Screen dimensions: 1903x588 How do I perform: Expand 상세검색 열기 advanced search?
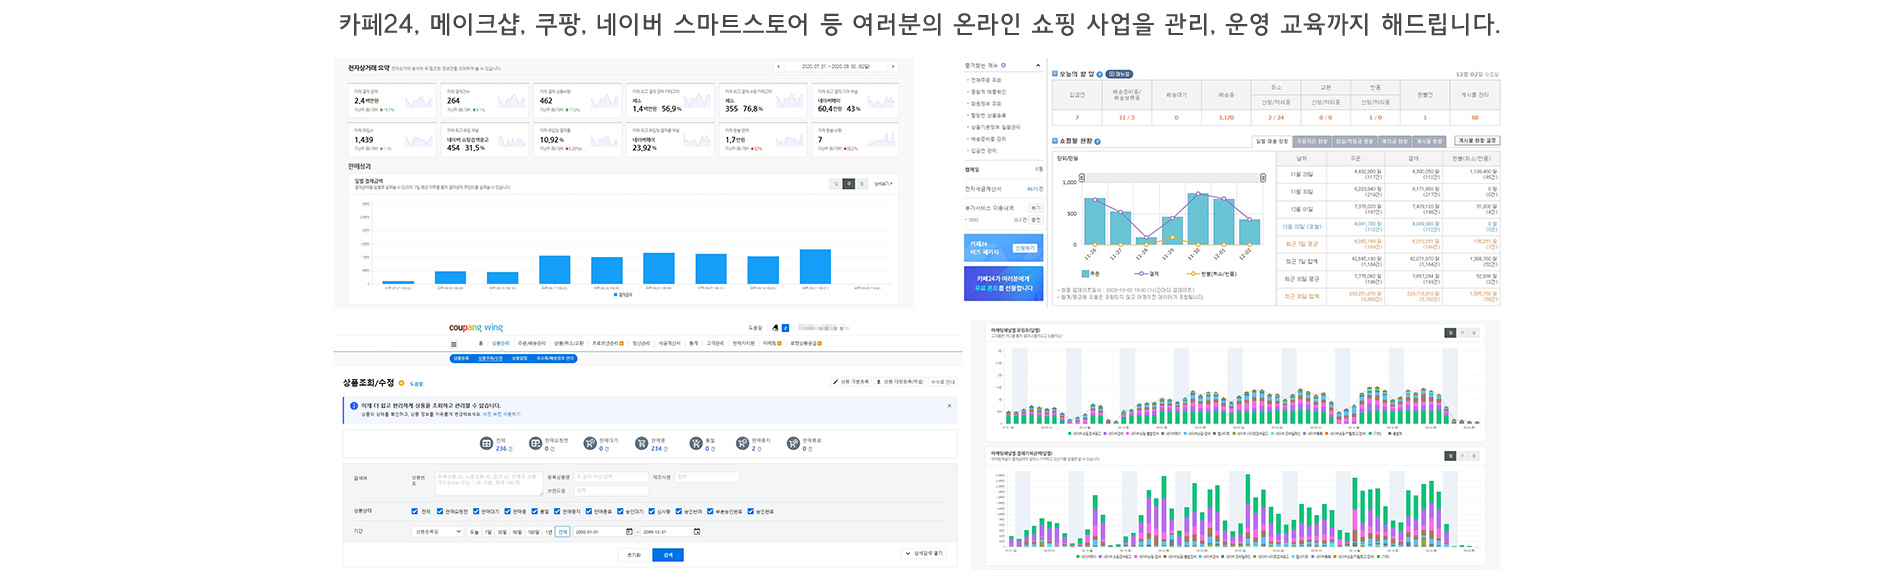tap(924, 553)
